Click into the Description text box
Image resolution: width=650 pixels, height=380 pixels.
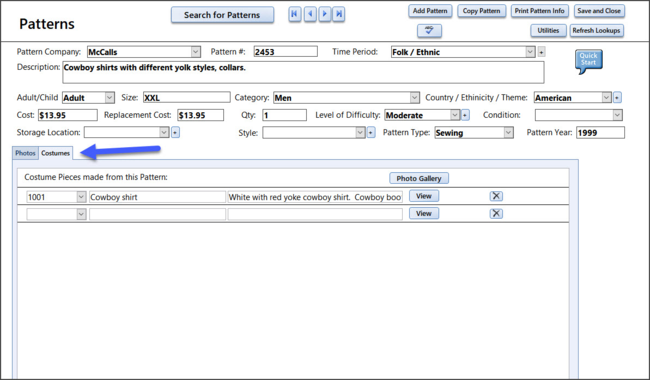point(303,73)
